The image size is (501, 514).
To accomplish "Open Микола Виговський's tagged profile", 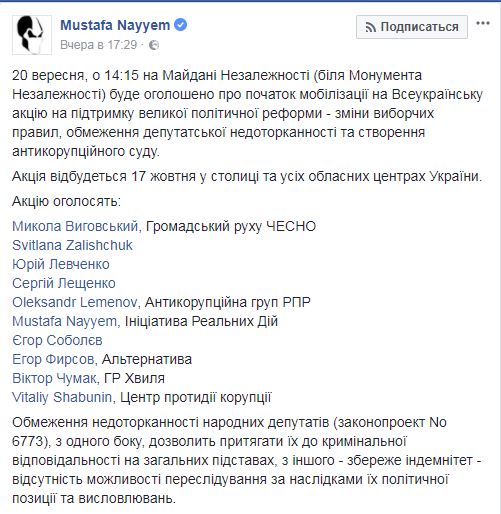I will point(75,226).
